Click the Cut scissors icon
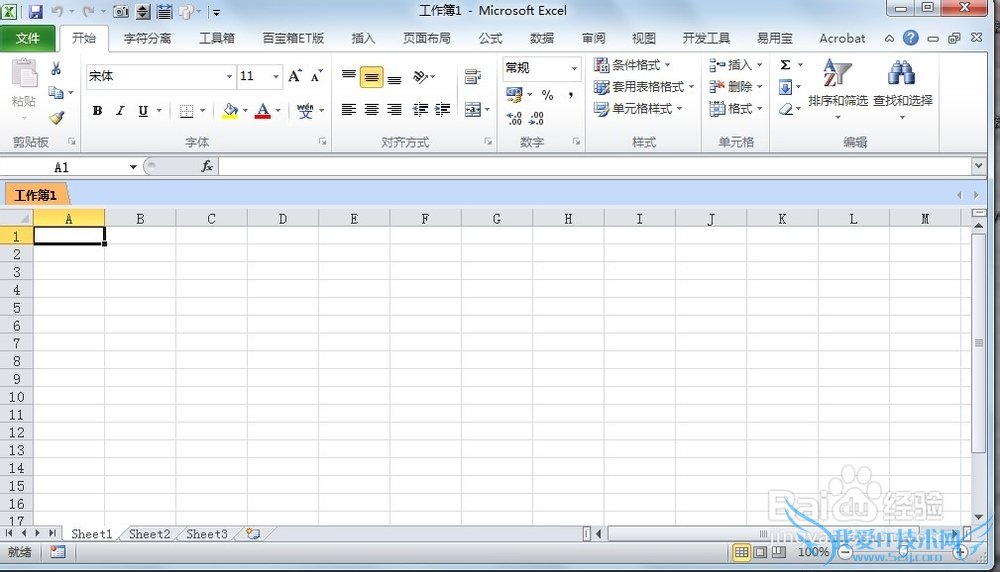Image resolution: width=1000 pixels, height=572 pixels. pos(56,68)
